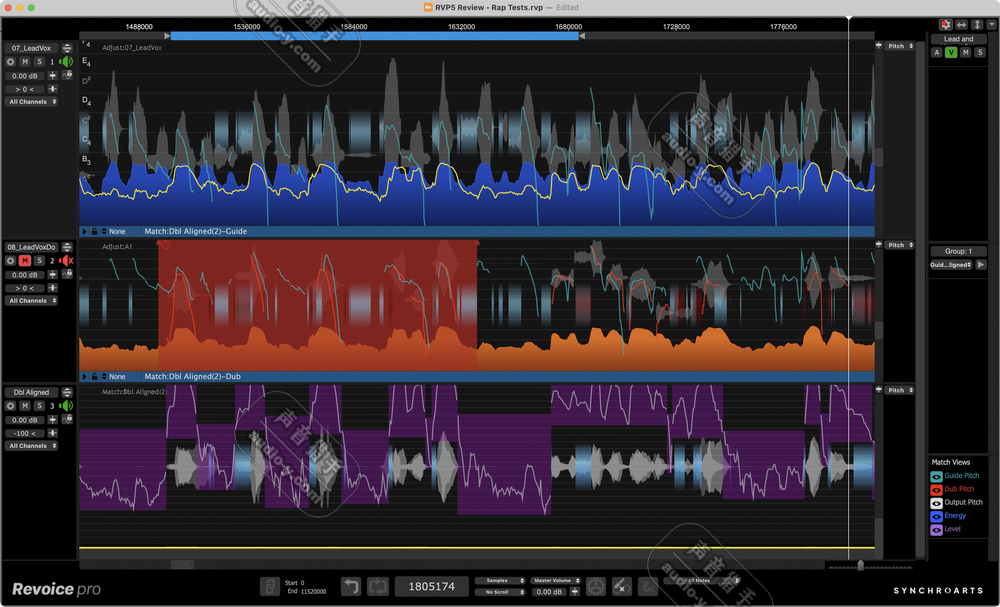
Task: Open the All Channels dropdown on 07_LeadVox
Action: 31,101
